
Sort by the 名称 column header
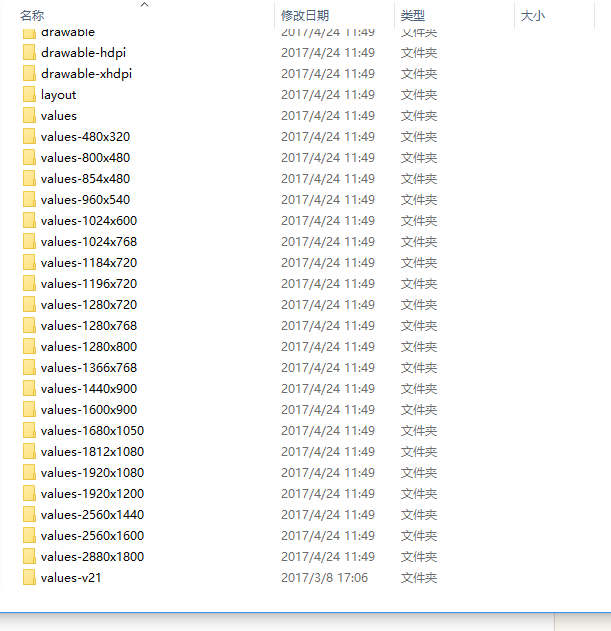[x=32, y=16]
